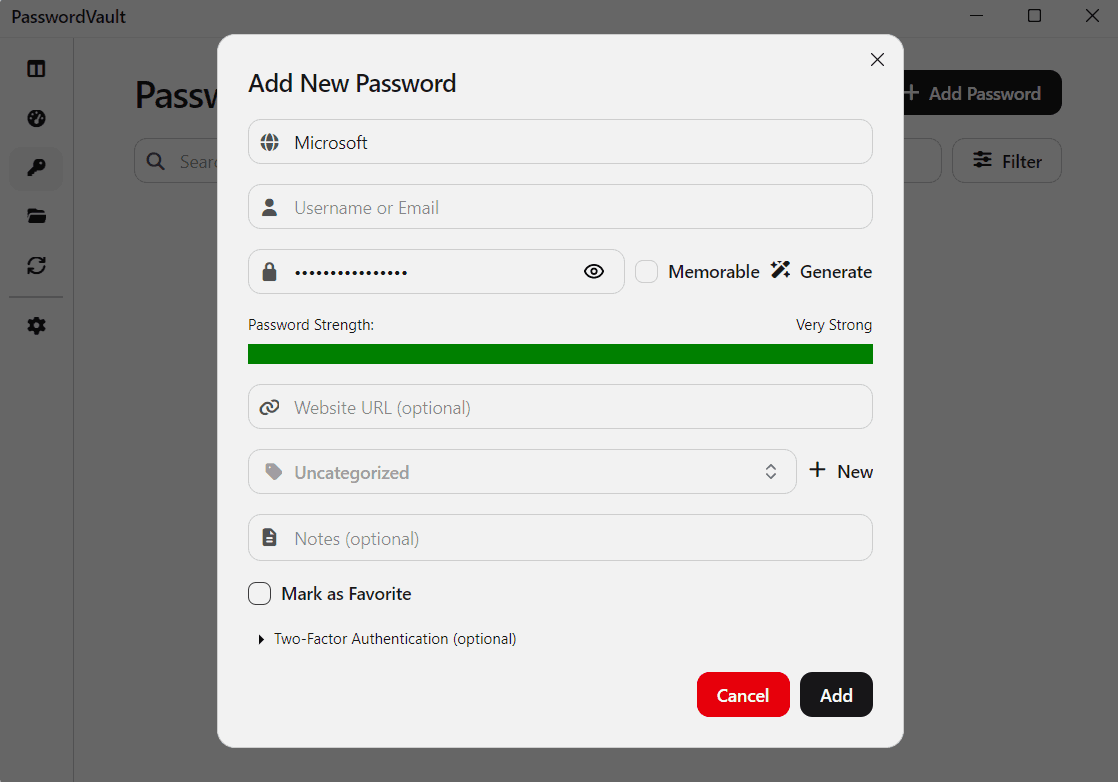Check Mark as Favorite
The image size is (1118, 782).
260,593
